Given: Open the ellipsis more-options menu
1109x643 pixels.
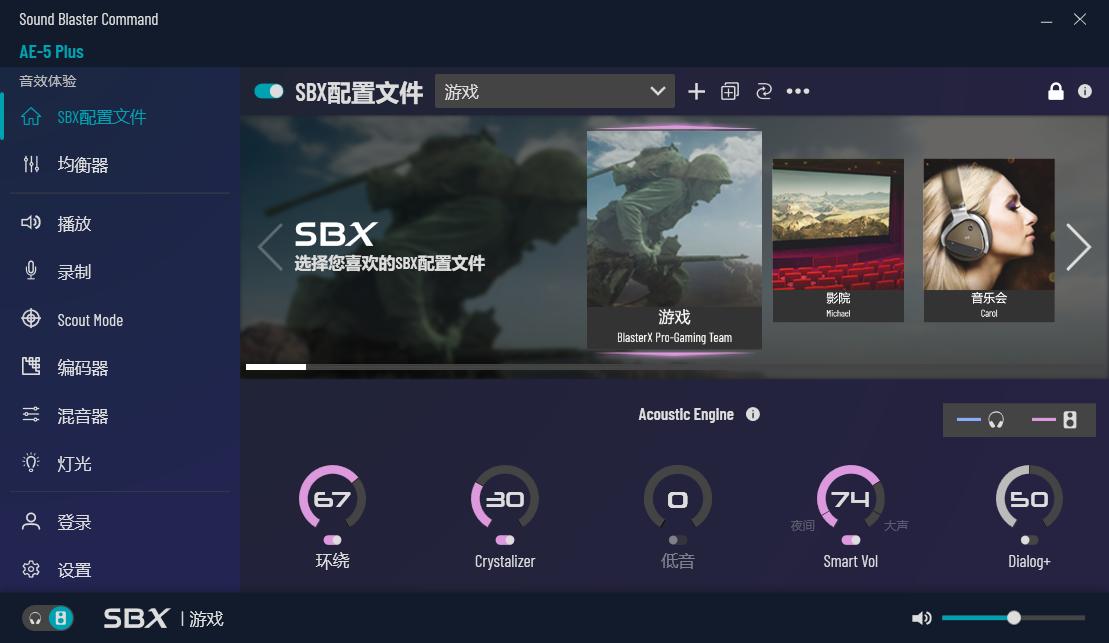Looking at the screenshot, I should 798,91.
